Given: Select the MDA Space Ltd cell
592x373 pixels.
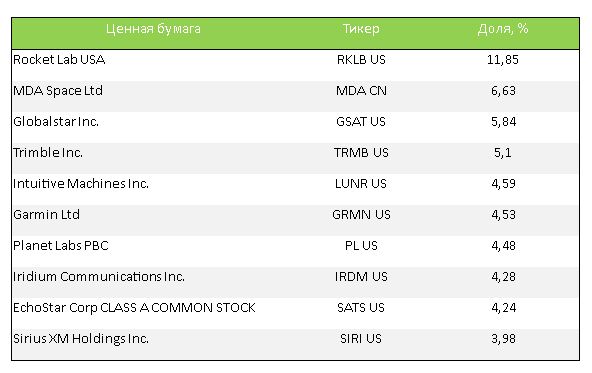Looking at the screenshot, I should coord(58,91).
